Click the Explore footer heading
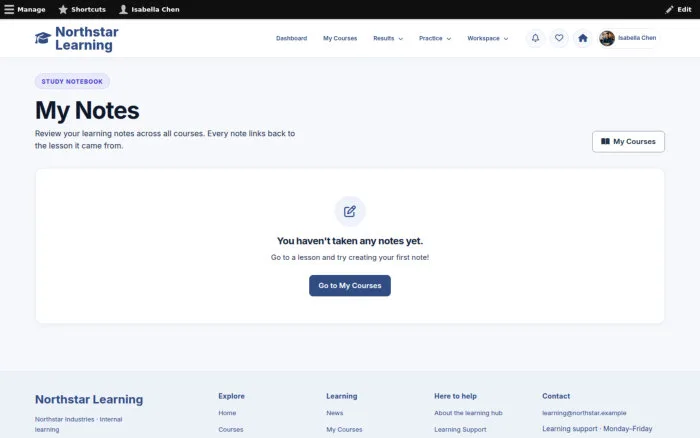The width and height of the screenshot is (700, 438). point(231,396)
